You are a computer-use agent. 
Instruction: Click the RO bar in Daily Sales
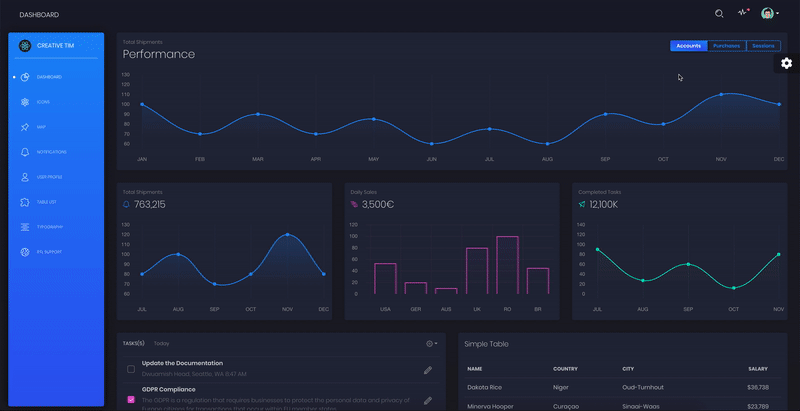click(507, 265)
